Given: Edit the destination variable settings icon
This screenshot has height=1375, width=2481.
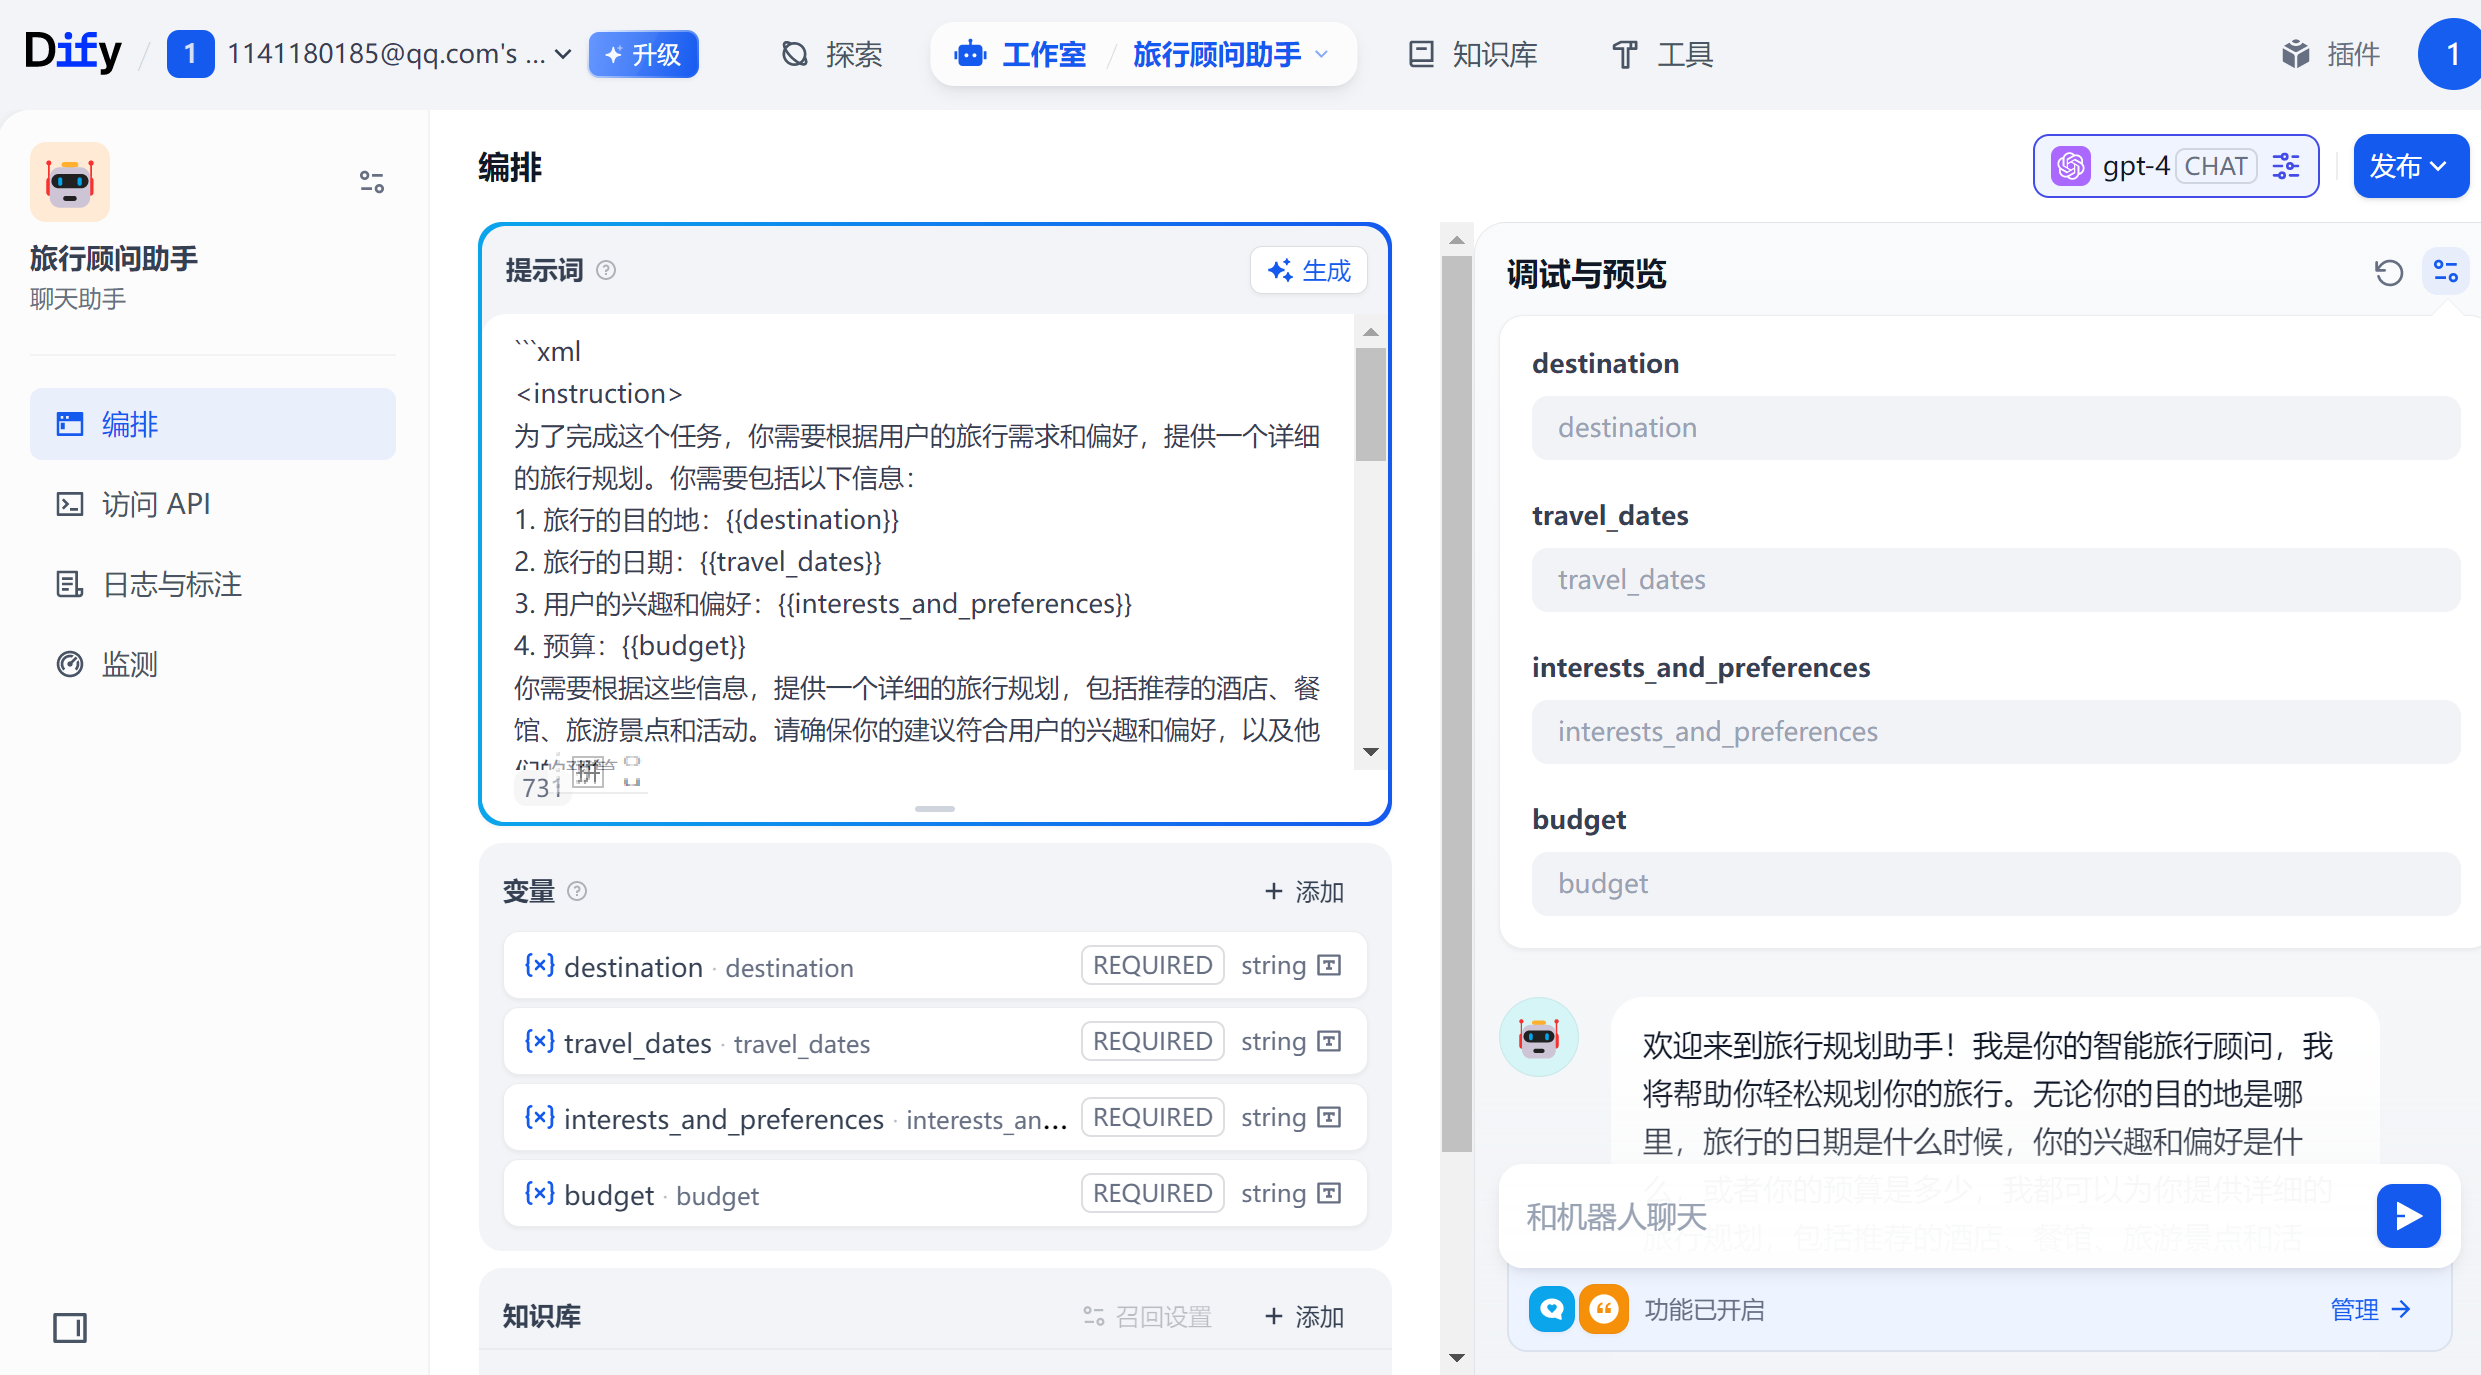Looking at the screenshot, I should coord(1329,965).
